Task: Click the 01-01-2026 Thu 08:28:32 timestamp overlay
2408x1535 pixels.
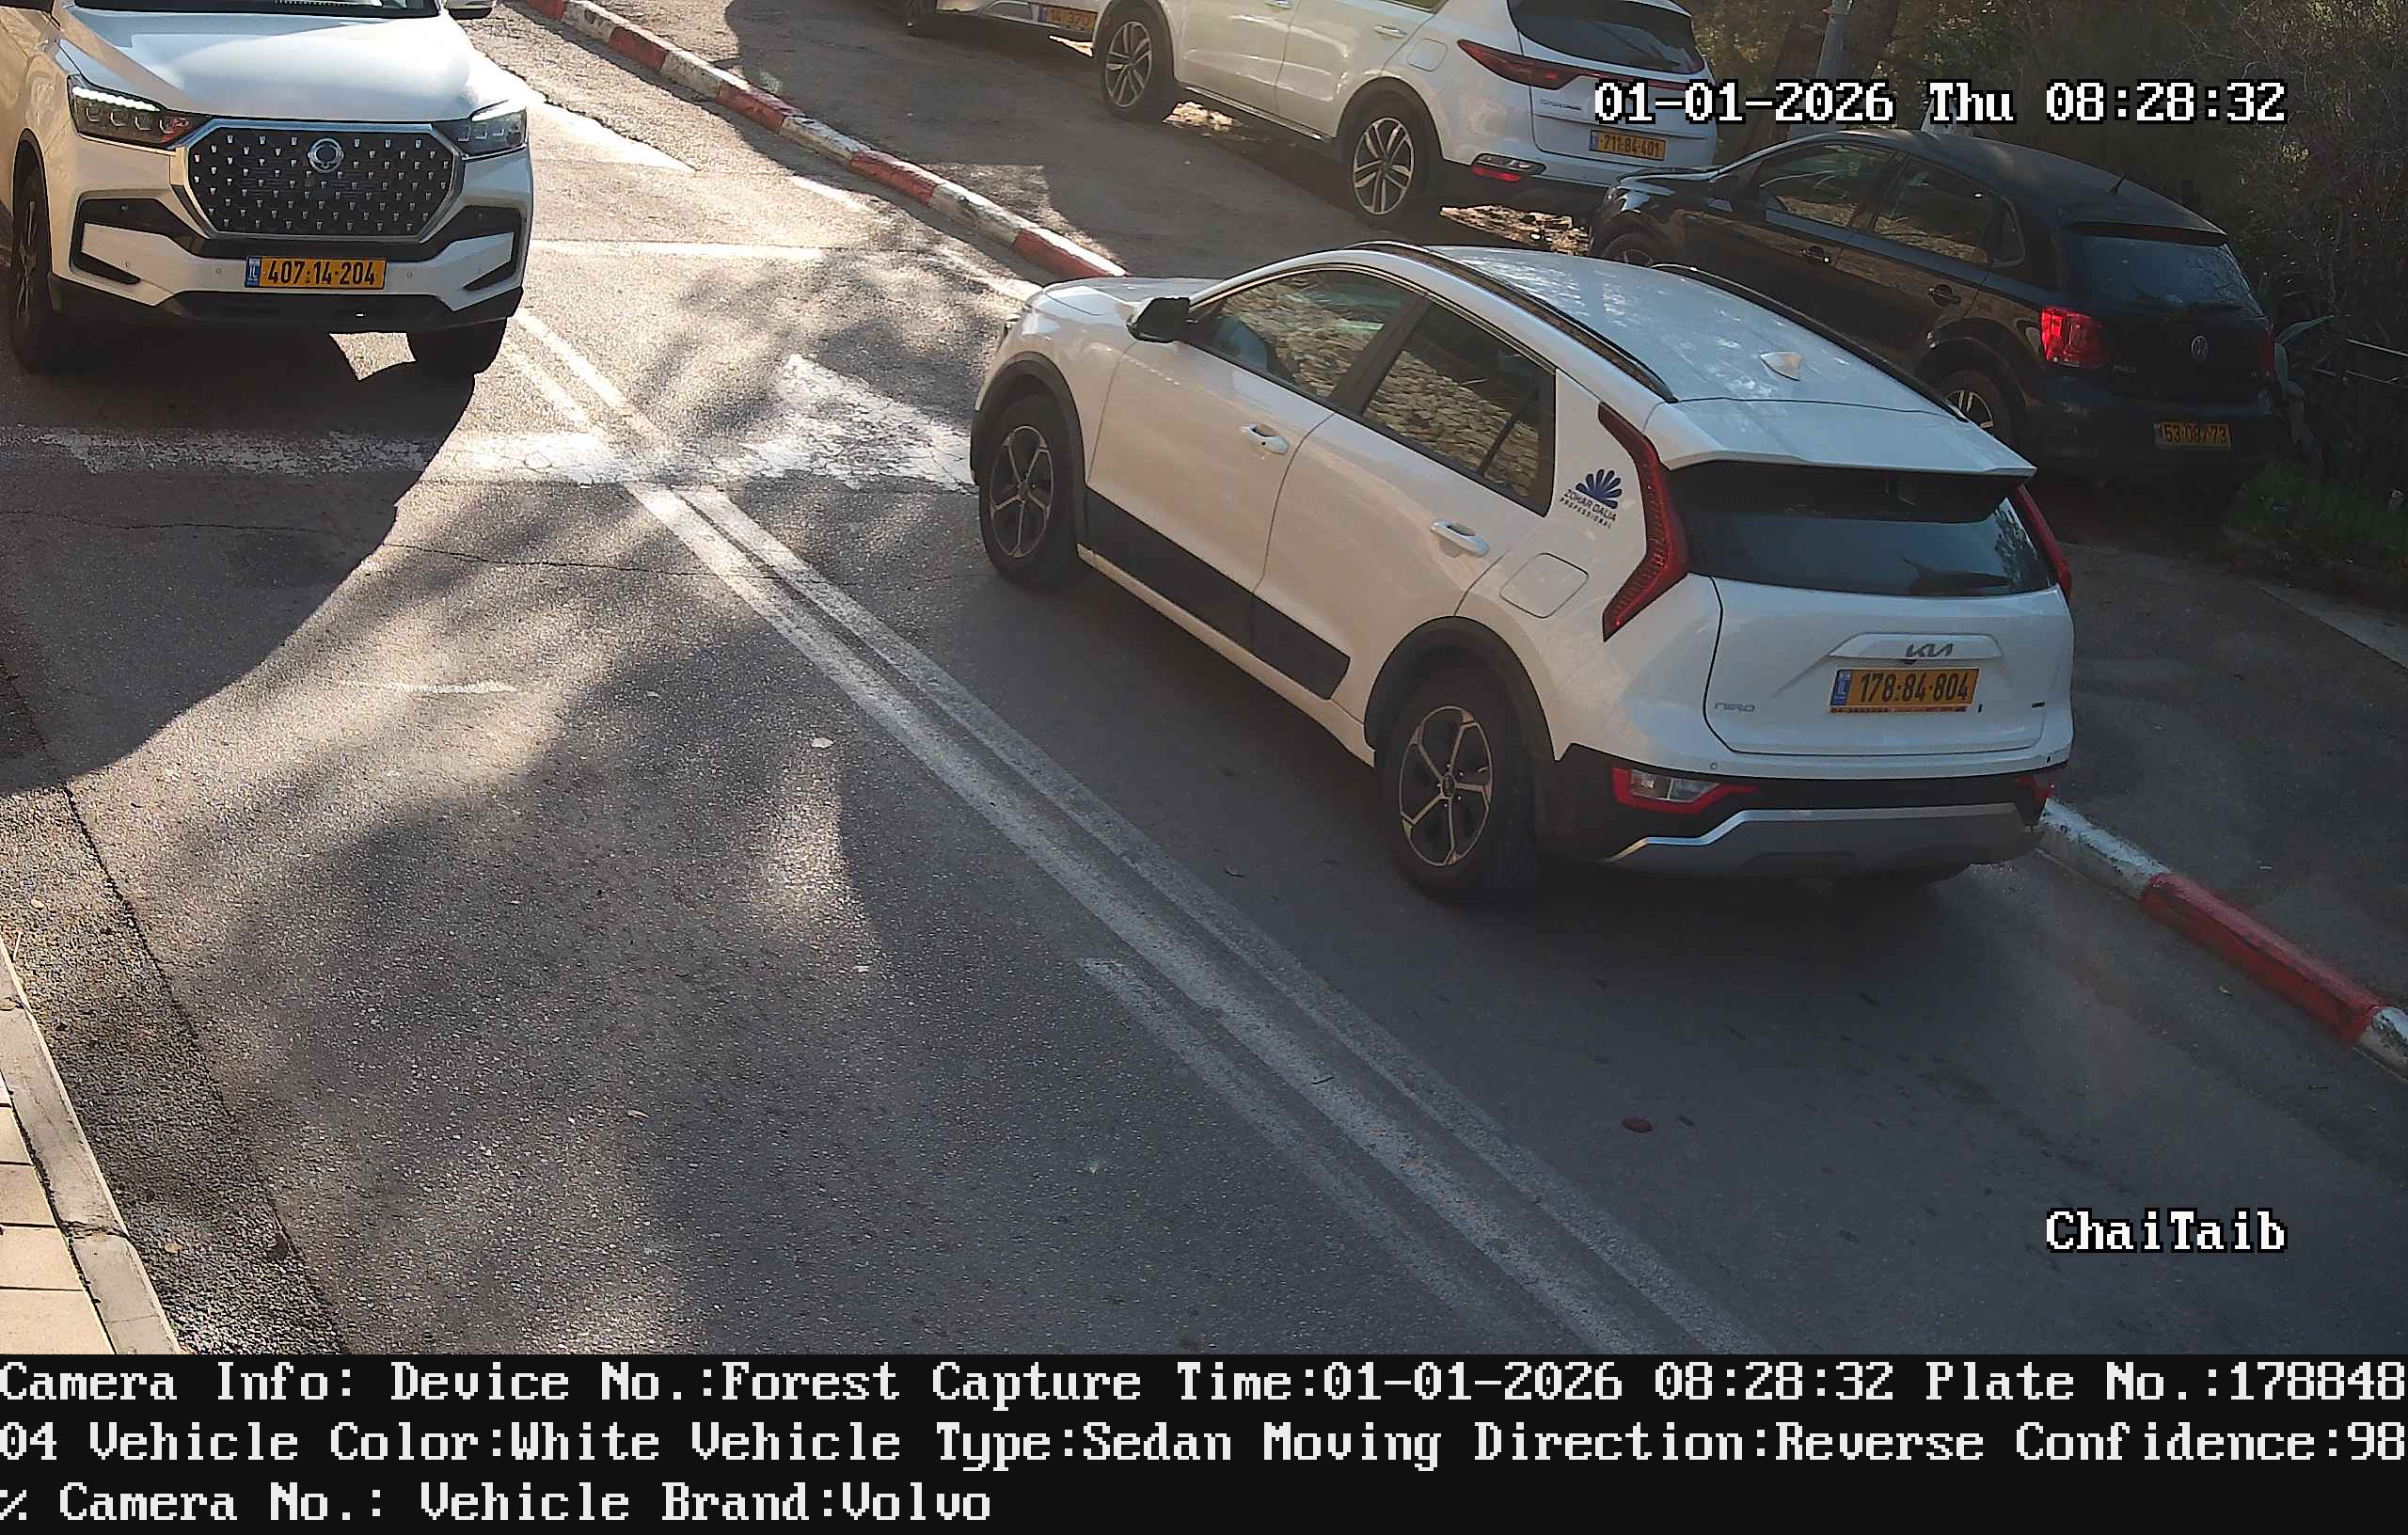Action: pyautogui.click(x=1939, y=103)
